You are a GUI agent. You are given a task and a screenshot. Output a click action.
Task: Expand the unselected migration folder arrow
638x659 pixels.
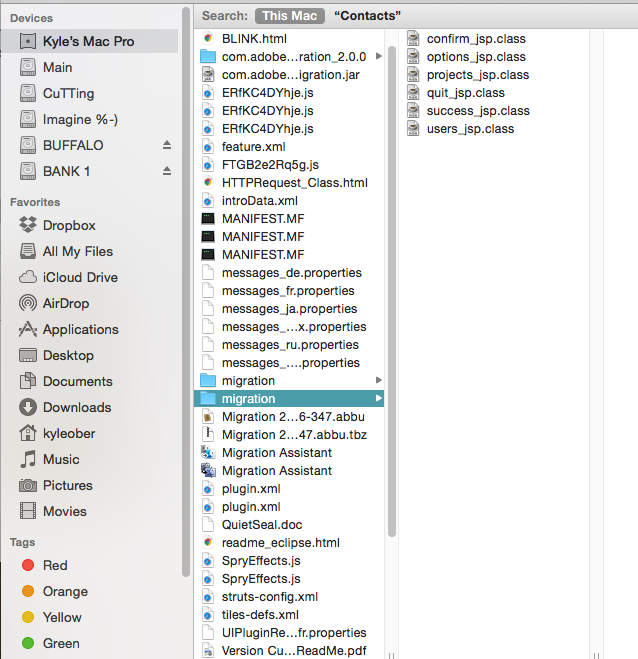pyautogui.click(x=379, y=380)
